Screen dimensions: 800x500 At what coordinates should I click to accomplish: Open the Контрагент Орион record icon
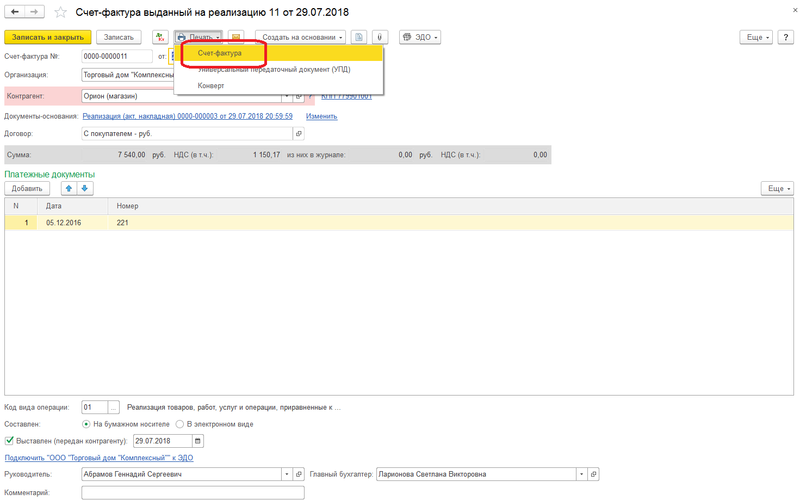tap(299, 96)
